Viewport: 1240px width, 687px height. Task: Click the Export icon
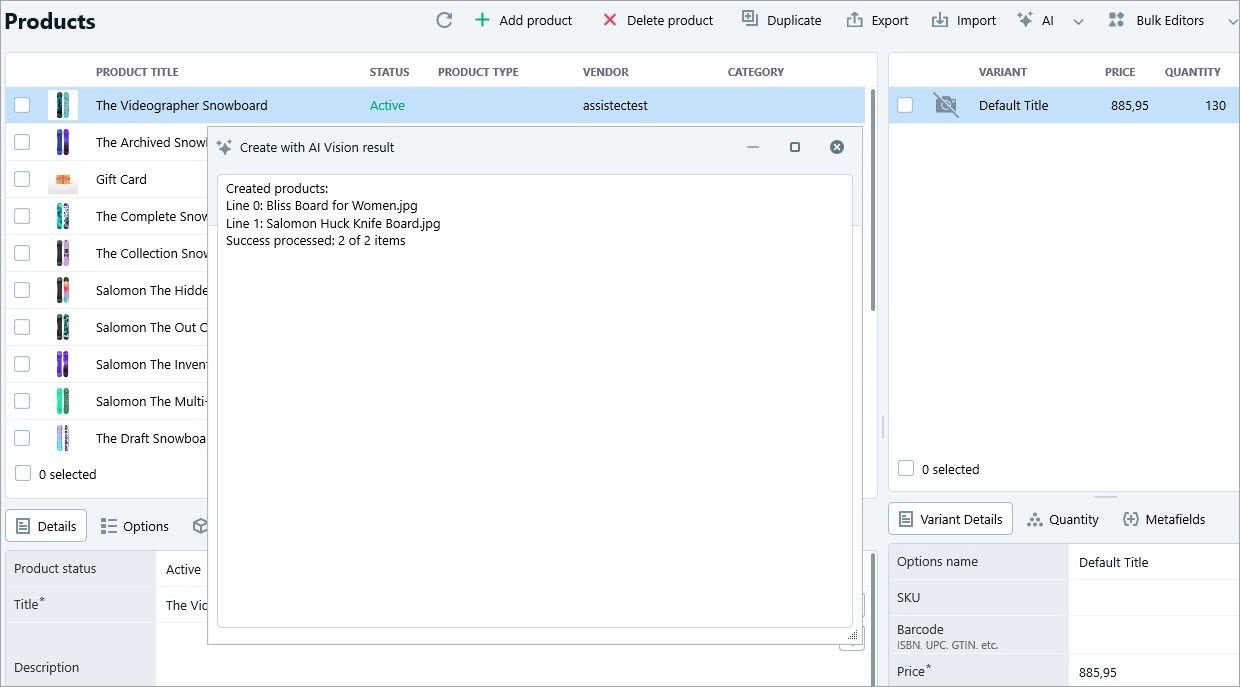point(854,19)
